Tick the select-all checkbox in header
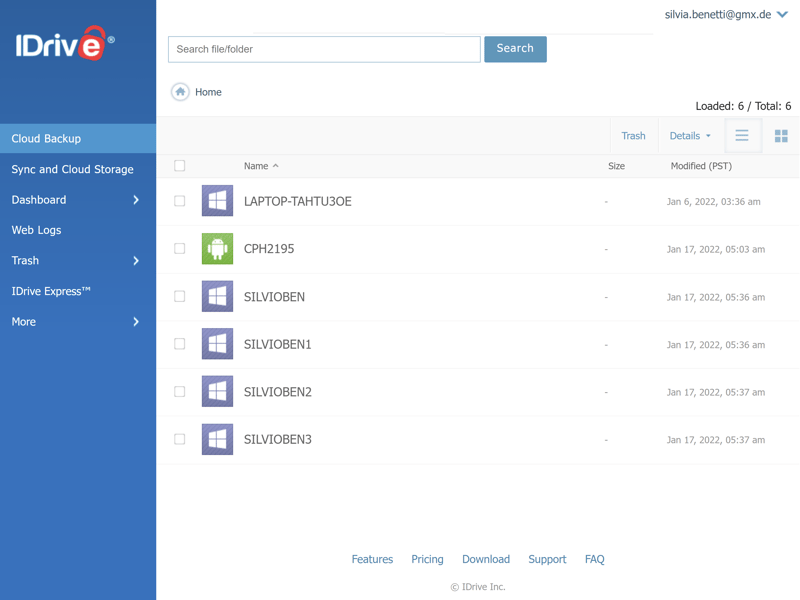 [180, 166]
